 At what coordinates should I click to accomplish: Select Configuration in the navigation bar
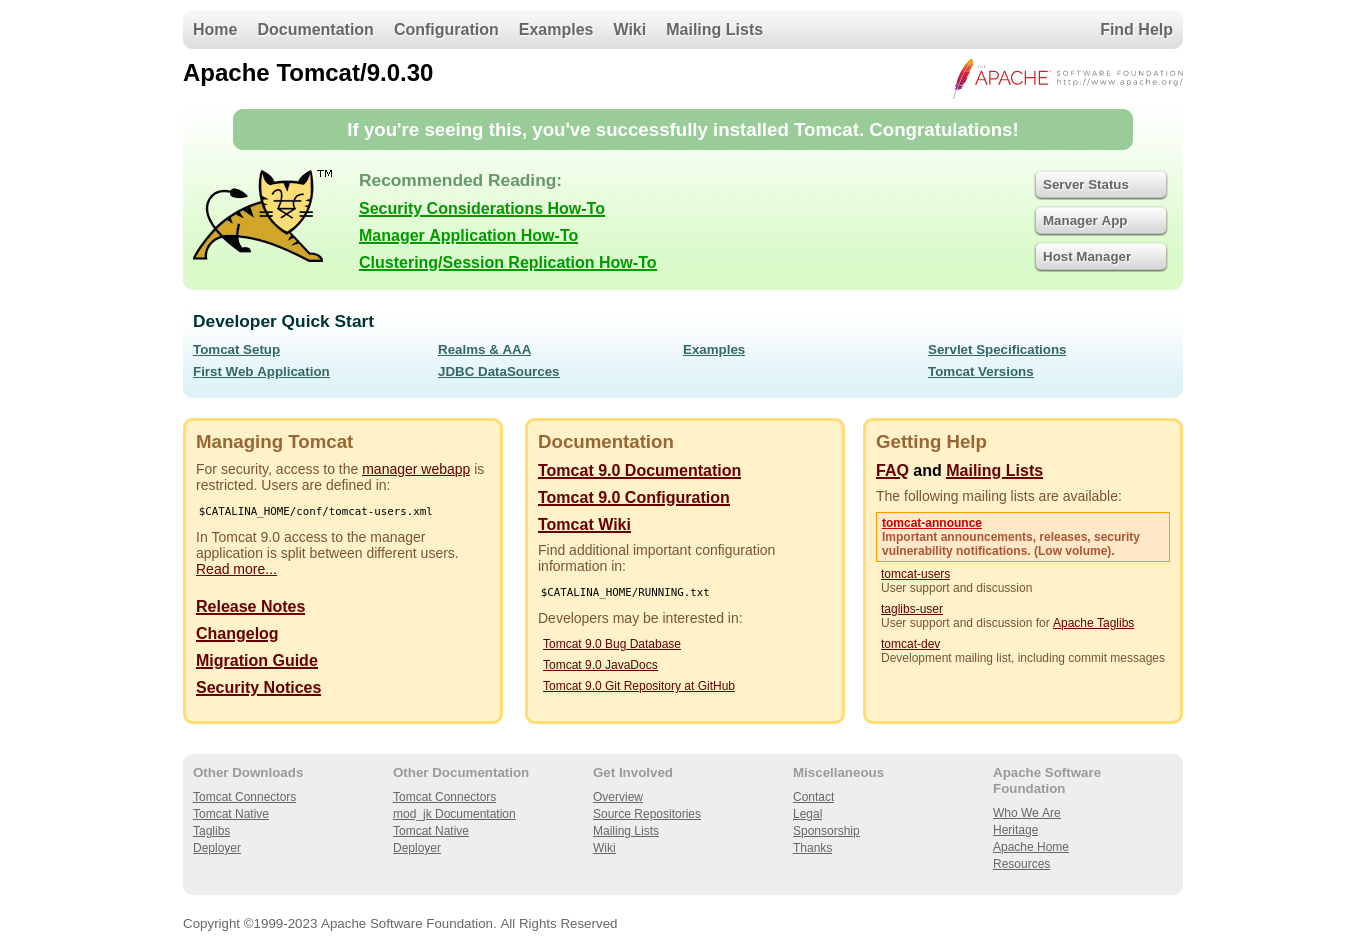click(446, 30)
